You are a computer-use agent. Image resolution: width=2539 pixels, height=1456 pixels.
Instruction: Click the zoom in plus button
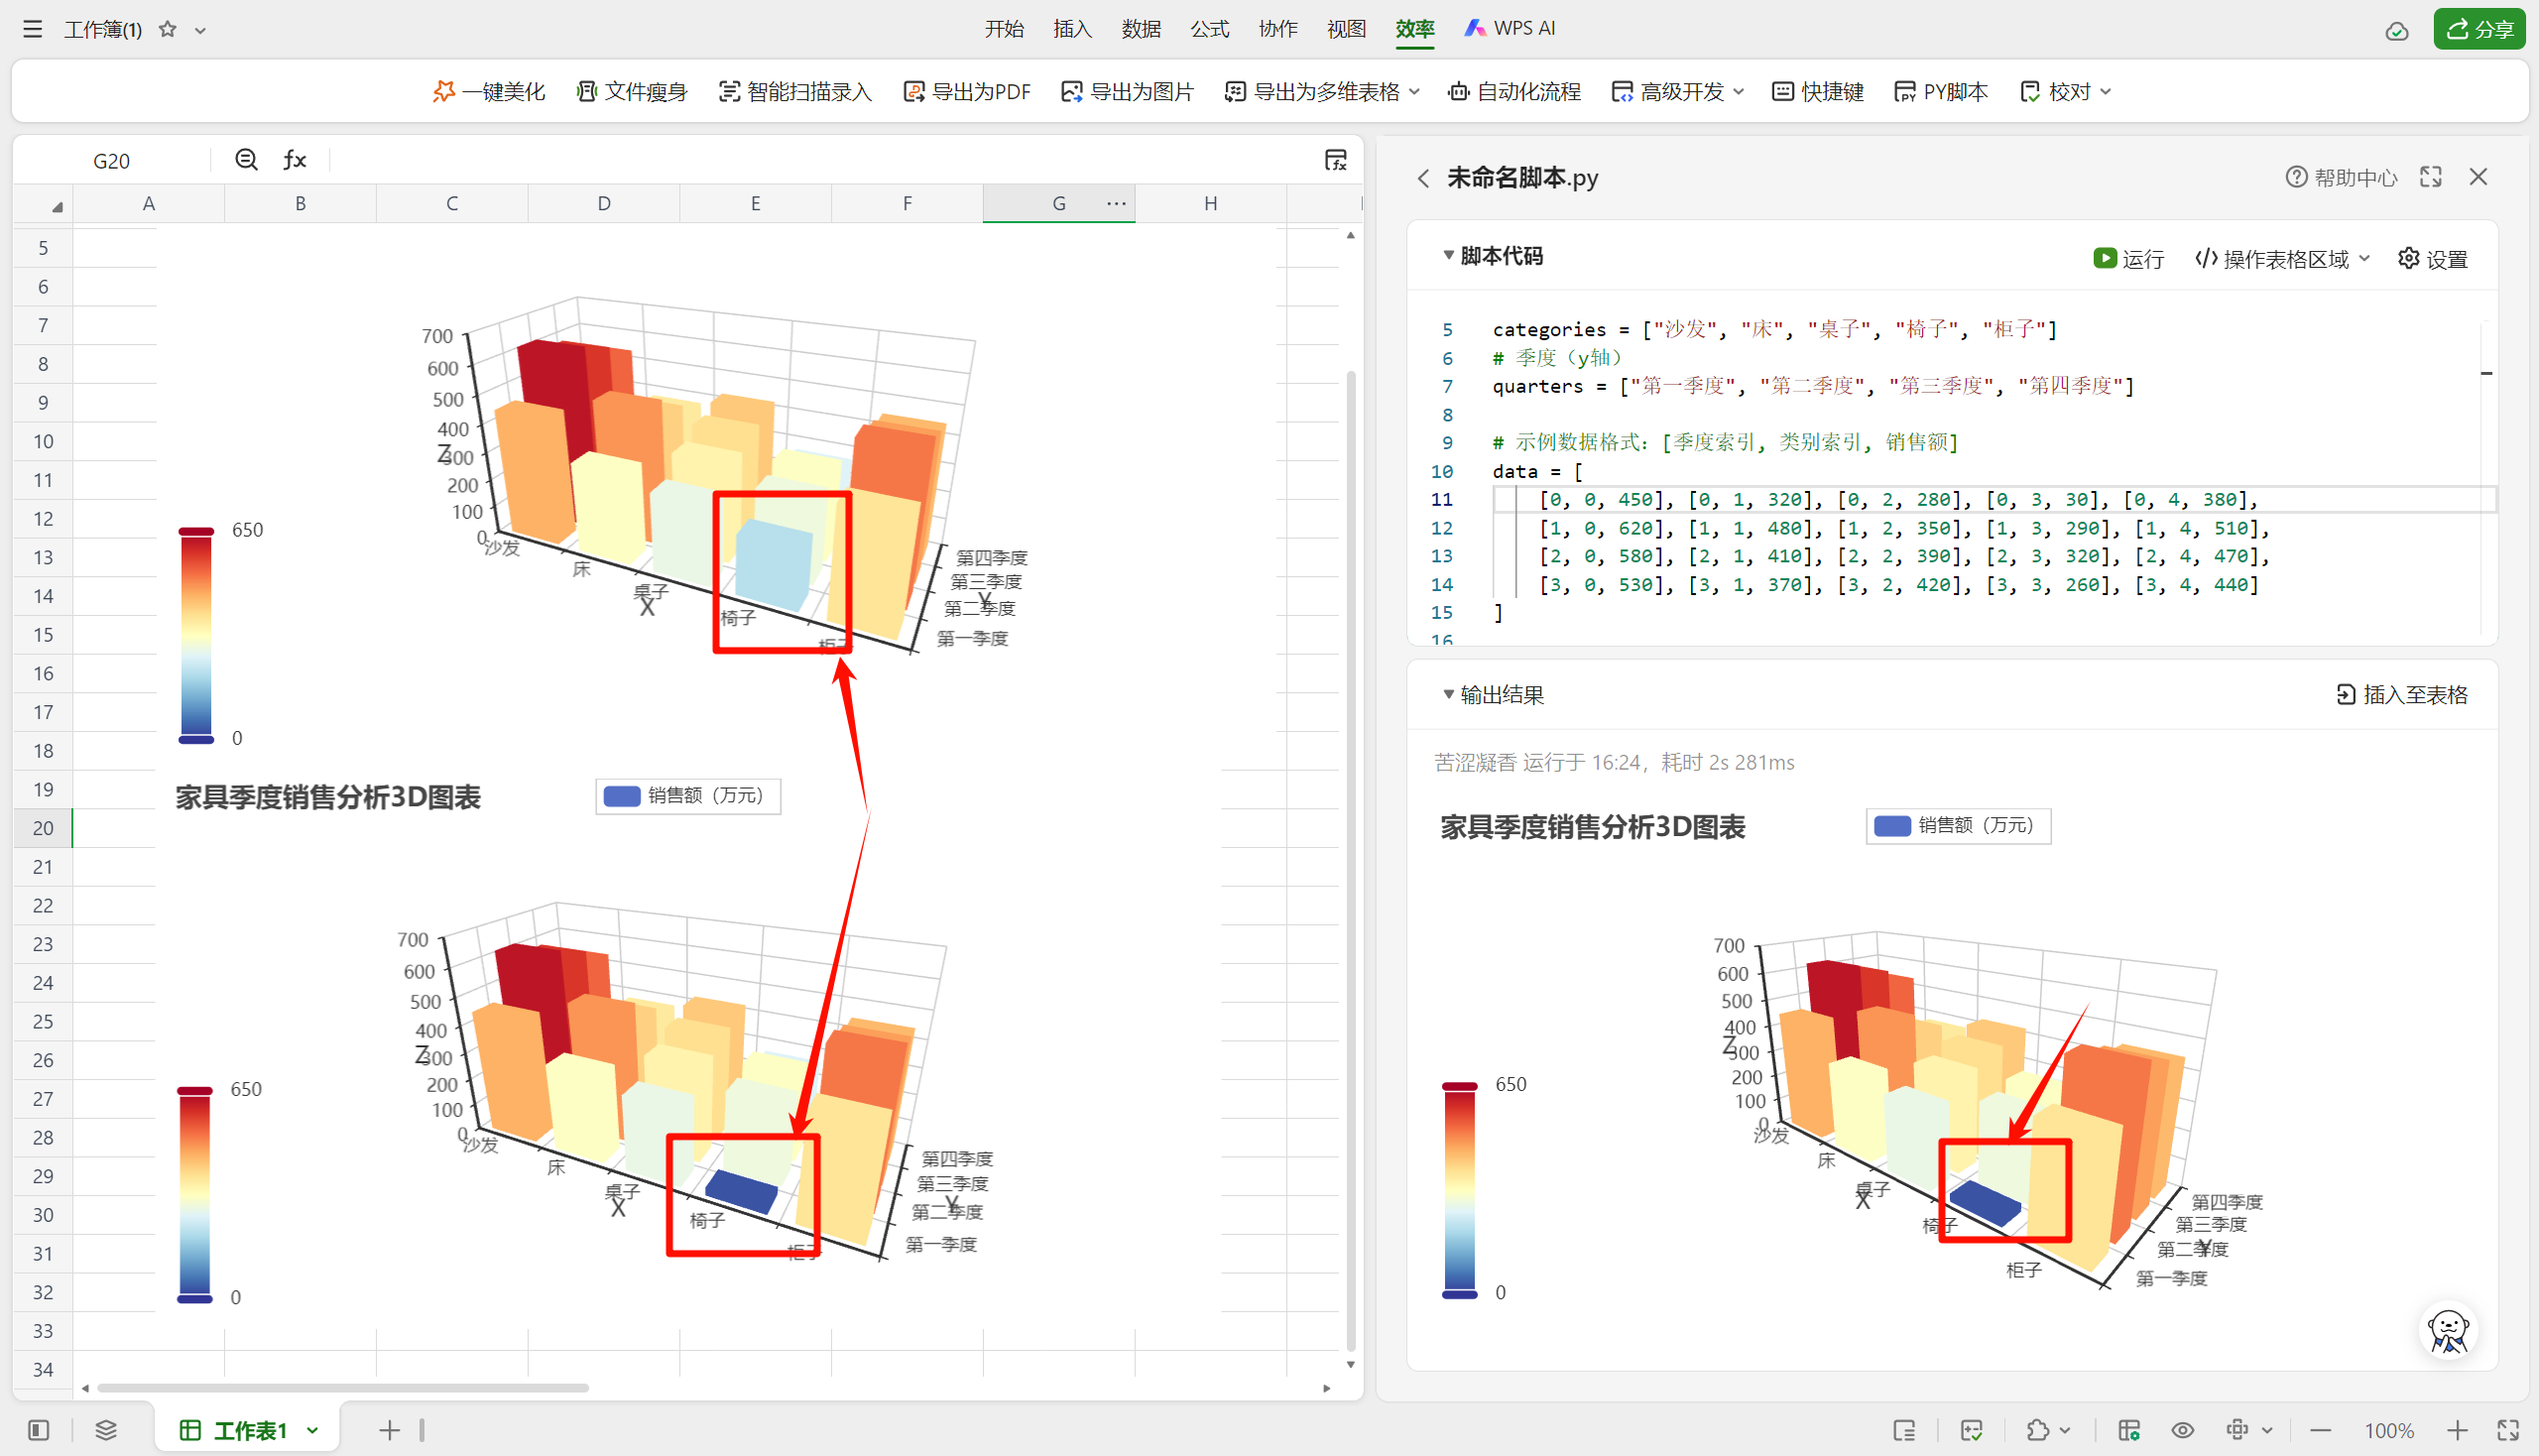click(x=2457, y=1430)
